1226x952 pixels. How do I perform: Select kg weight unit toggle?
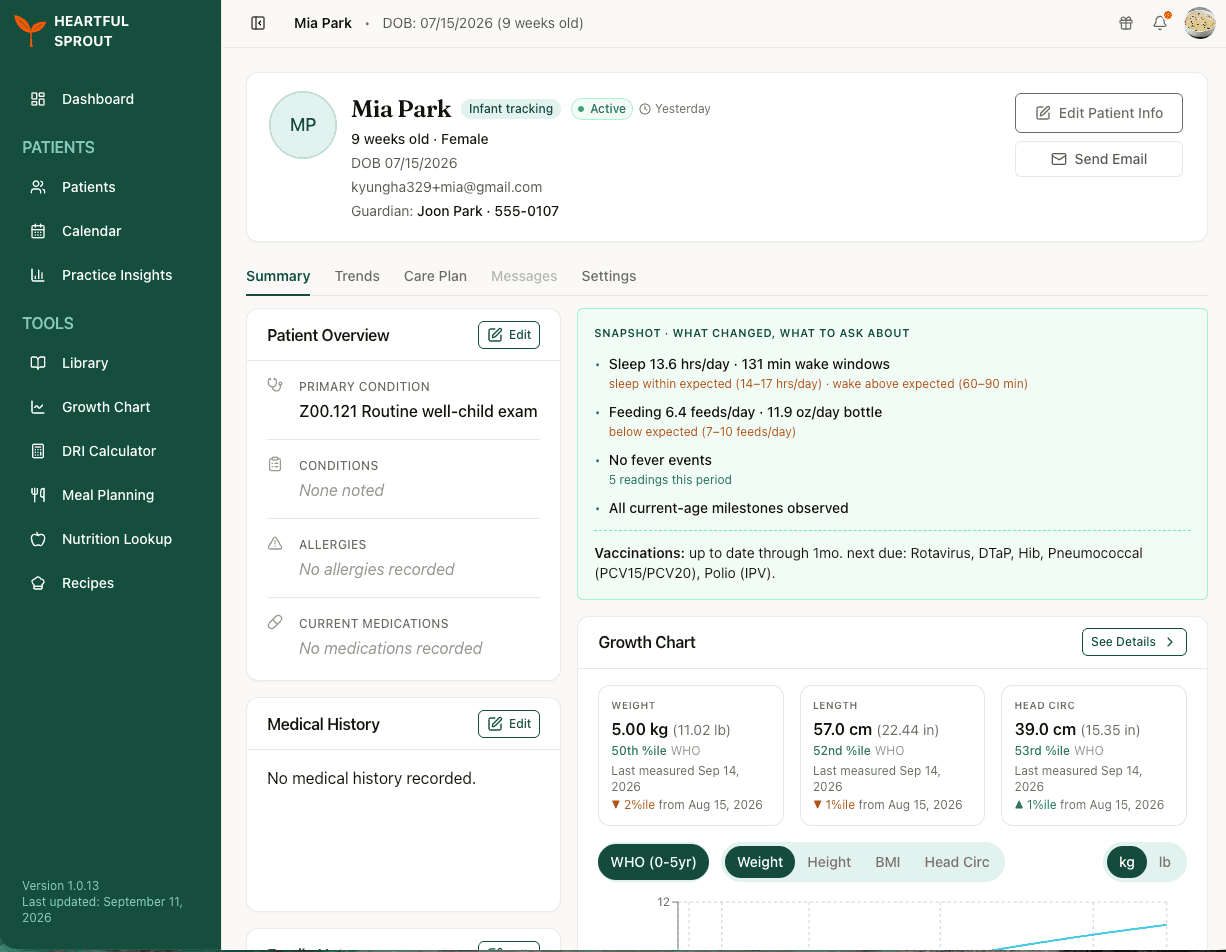(1127, 862)
